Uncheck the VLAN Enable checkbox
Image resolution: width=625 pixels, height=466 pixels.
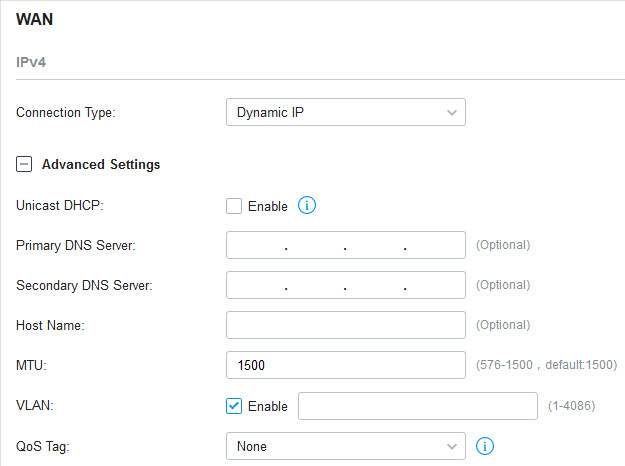point(234,406)
